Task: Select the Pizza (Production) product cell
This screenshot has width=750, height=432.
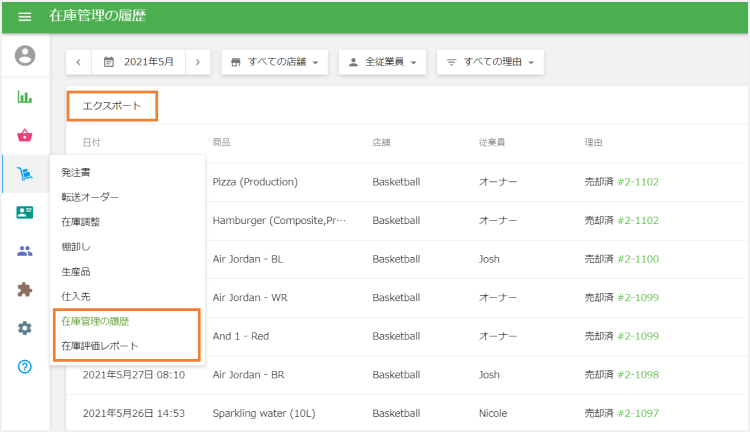Action: click(255, 182)
